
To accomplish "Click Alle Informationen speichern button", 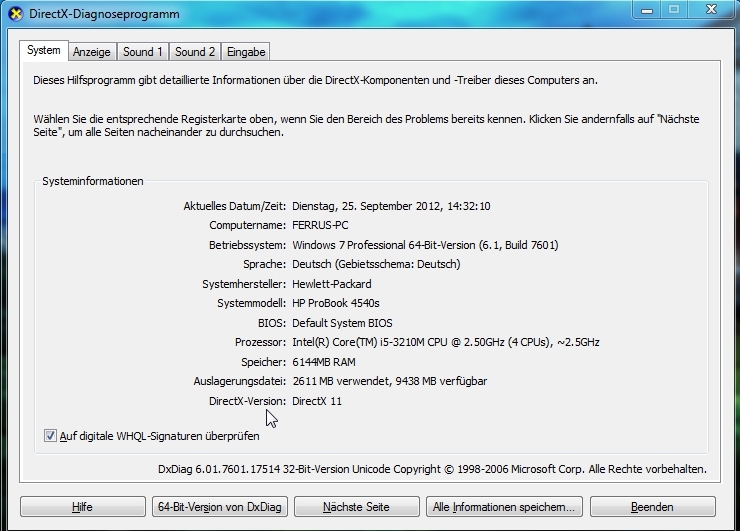I will 504,507.
